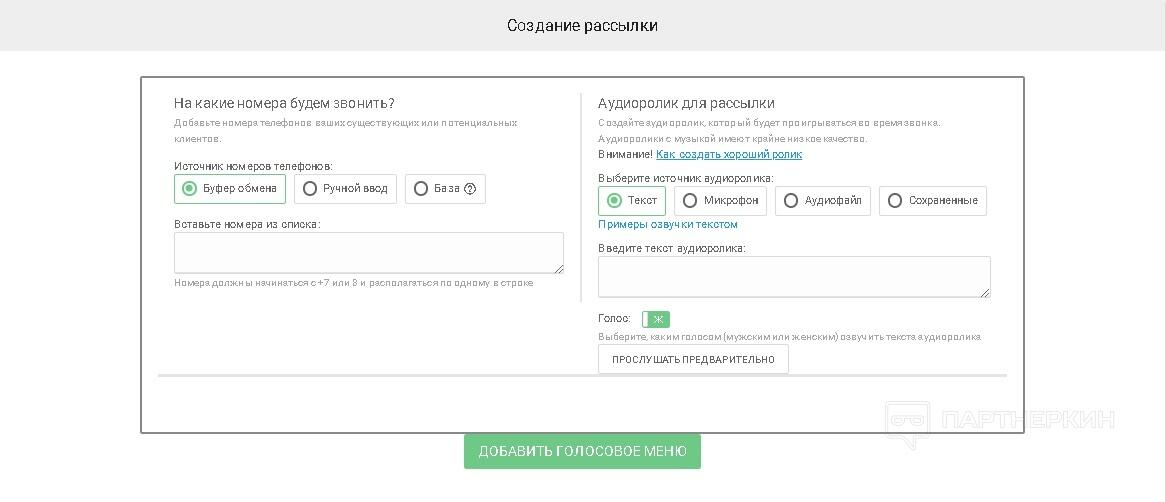
Task: Toggle the Голос voice gender switch
Action: coord(656,319)
